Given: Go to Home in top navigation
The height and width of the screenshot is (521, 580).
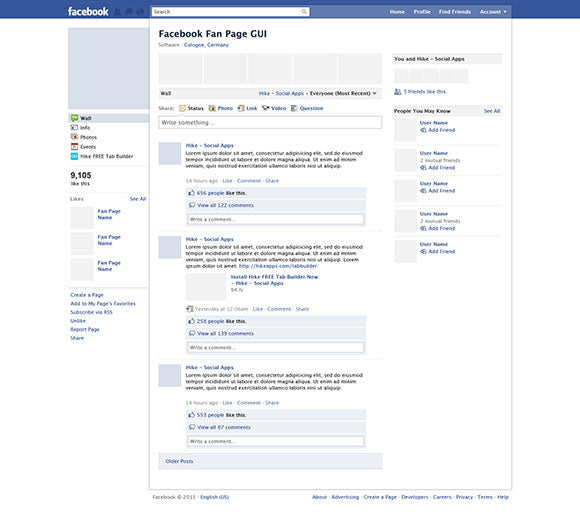Looking at the screenshot, I should coord(397,12).
